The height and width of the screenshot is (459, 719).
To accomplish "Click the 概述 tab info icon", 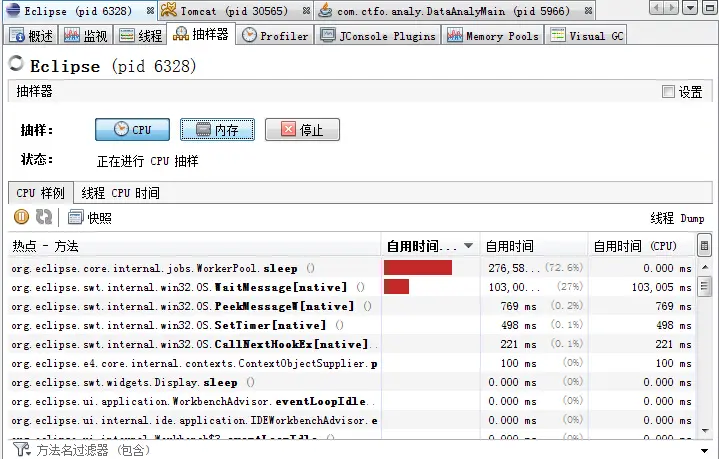I will [17, 35].
